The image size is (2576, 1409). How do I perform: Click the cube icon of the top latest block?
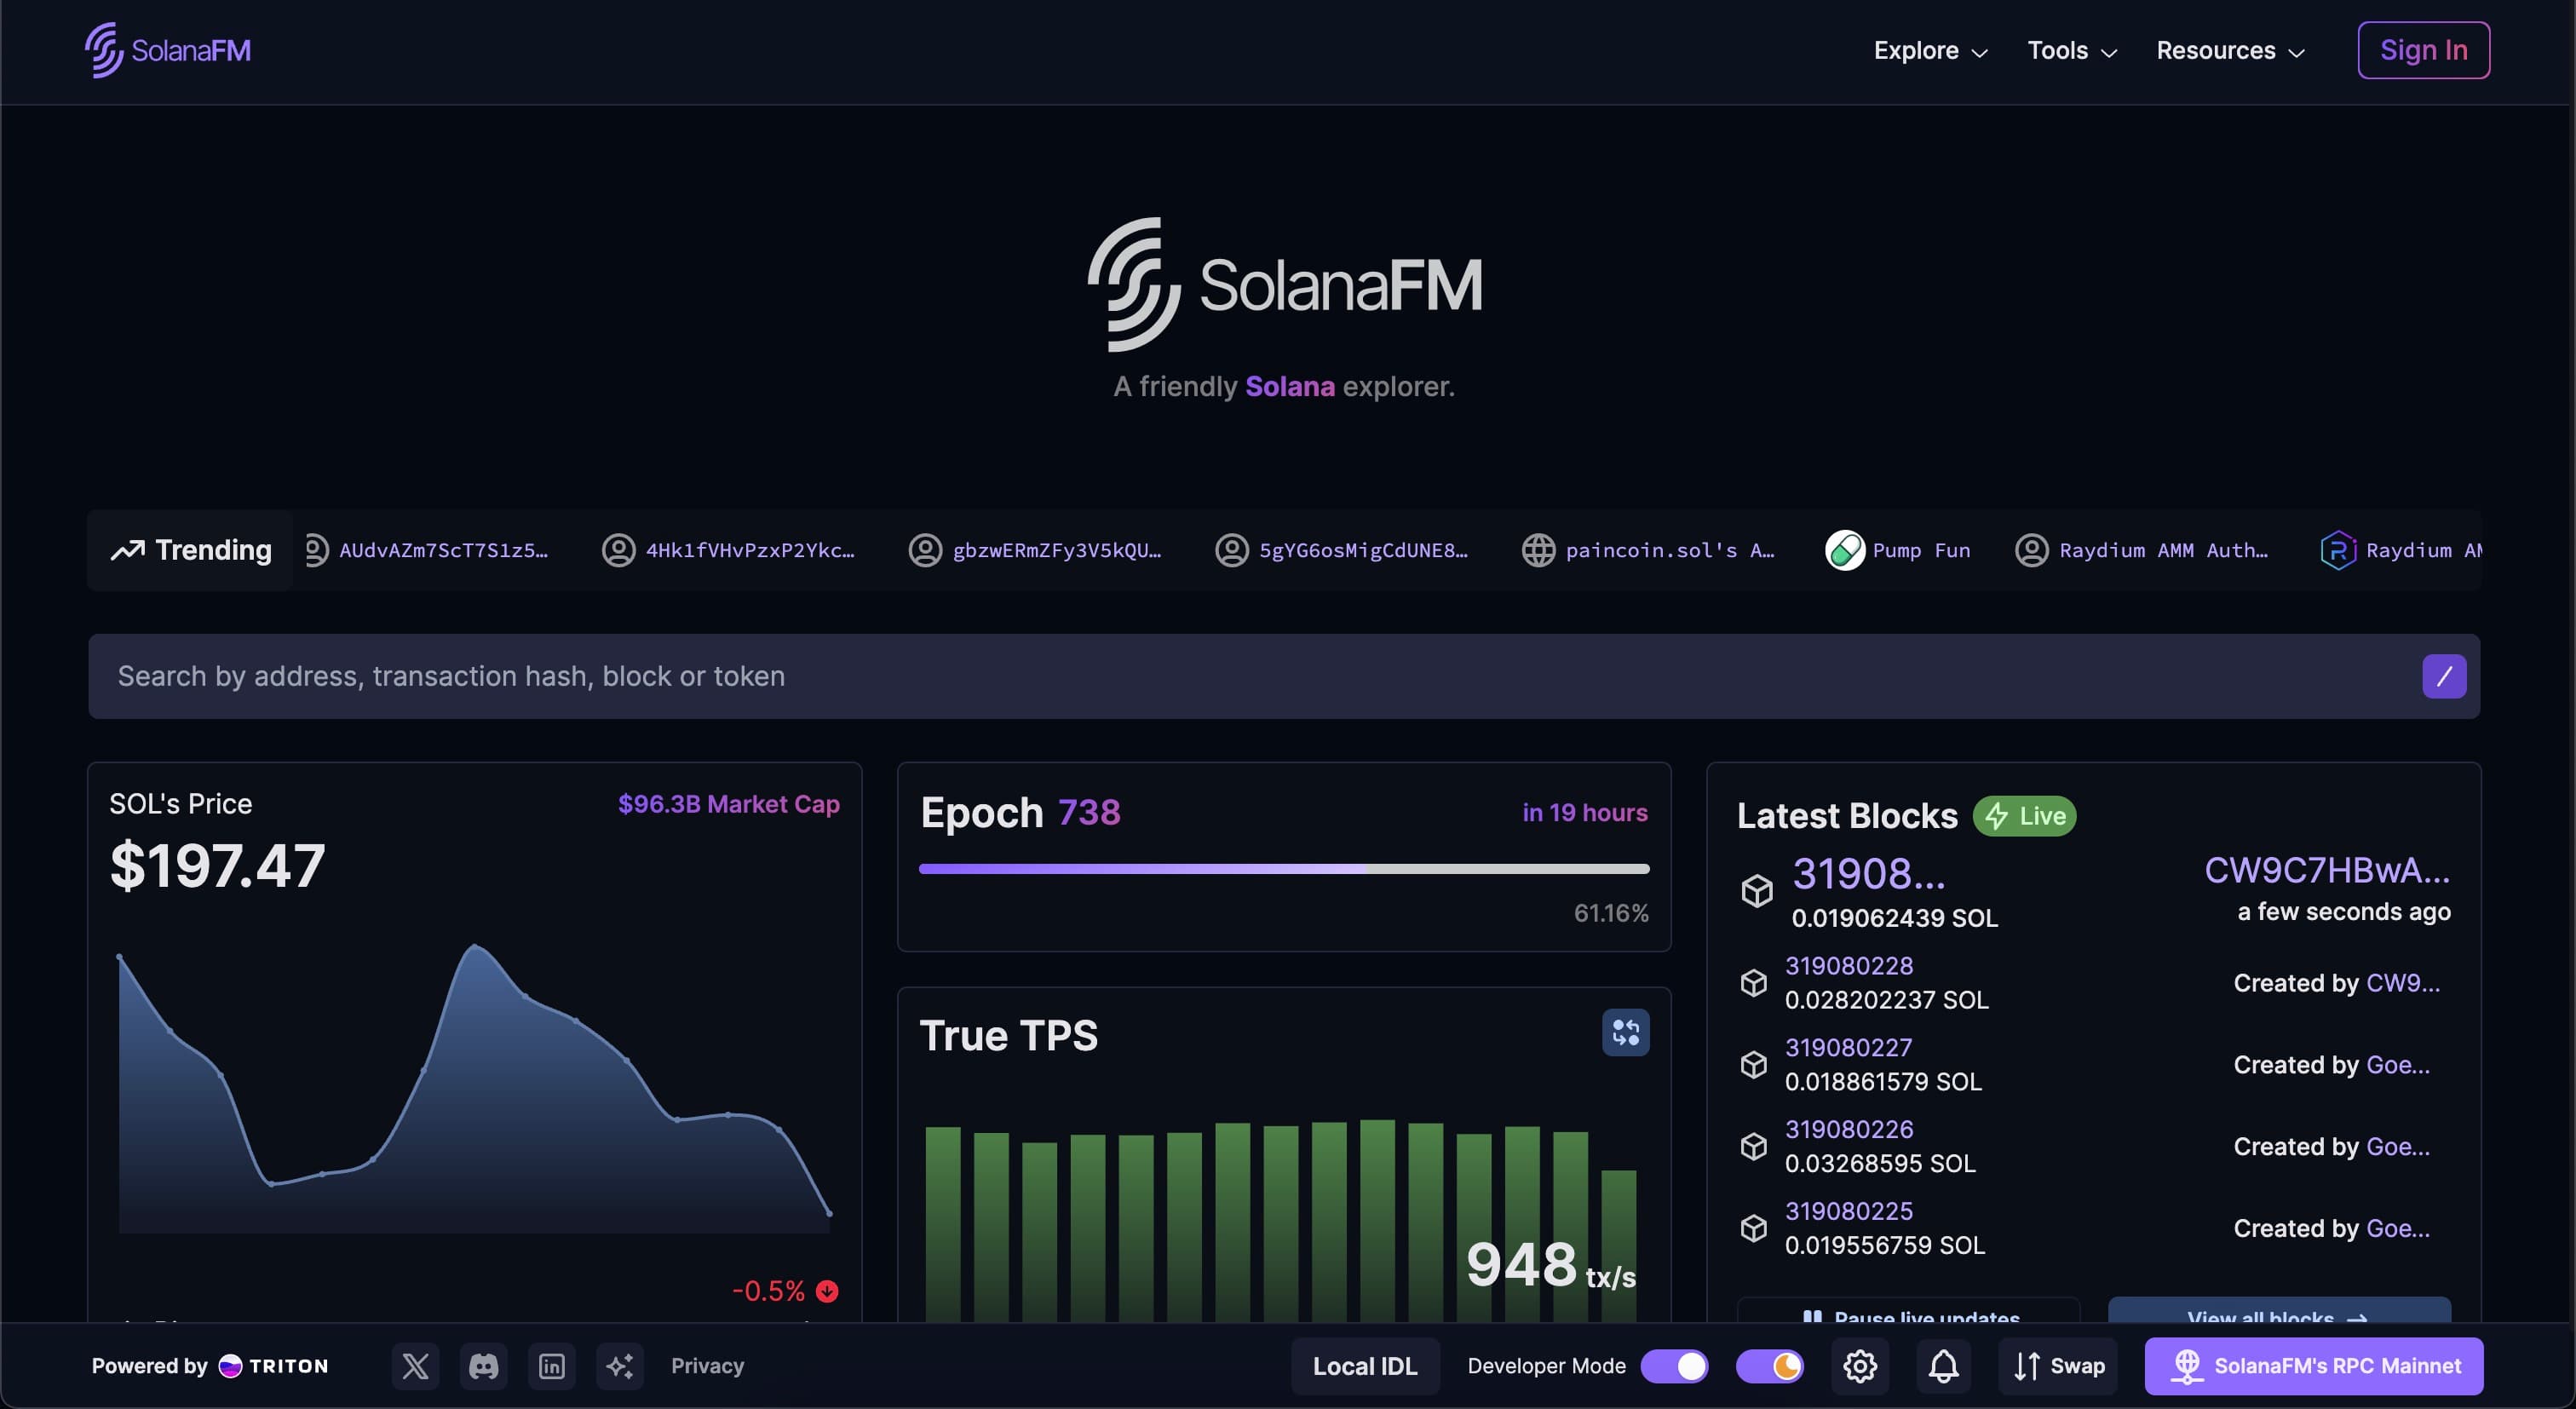(x=1757, y=890)
